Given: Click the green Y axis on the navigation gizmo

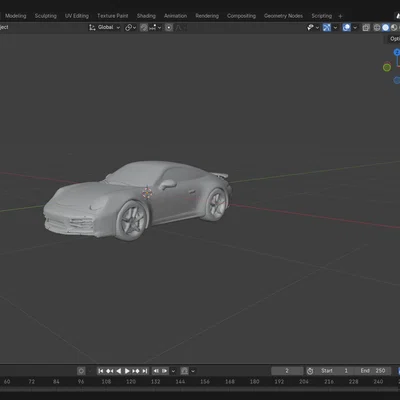Looking at the screenshot, I should point(387,68).
